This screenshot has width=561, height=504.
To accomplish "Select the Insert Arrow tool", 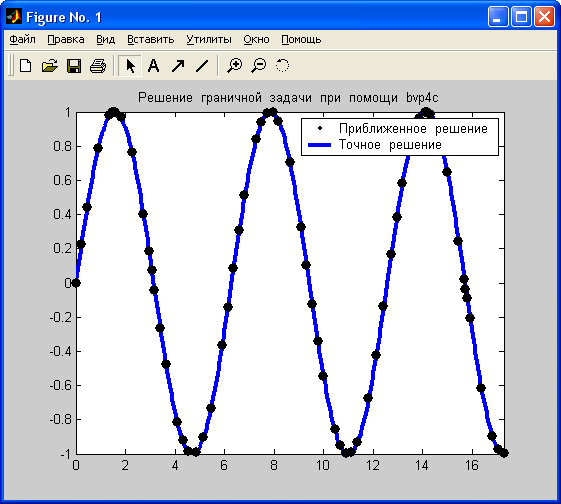I will coord(178,66).
